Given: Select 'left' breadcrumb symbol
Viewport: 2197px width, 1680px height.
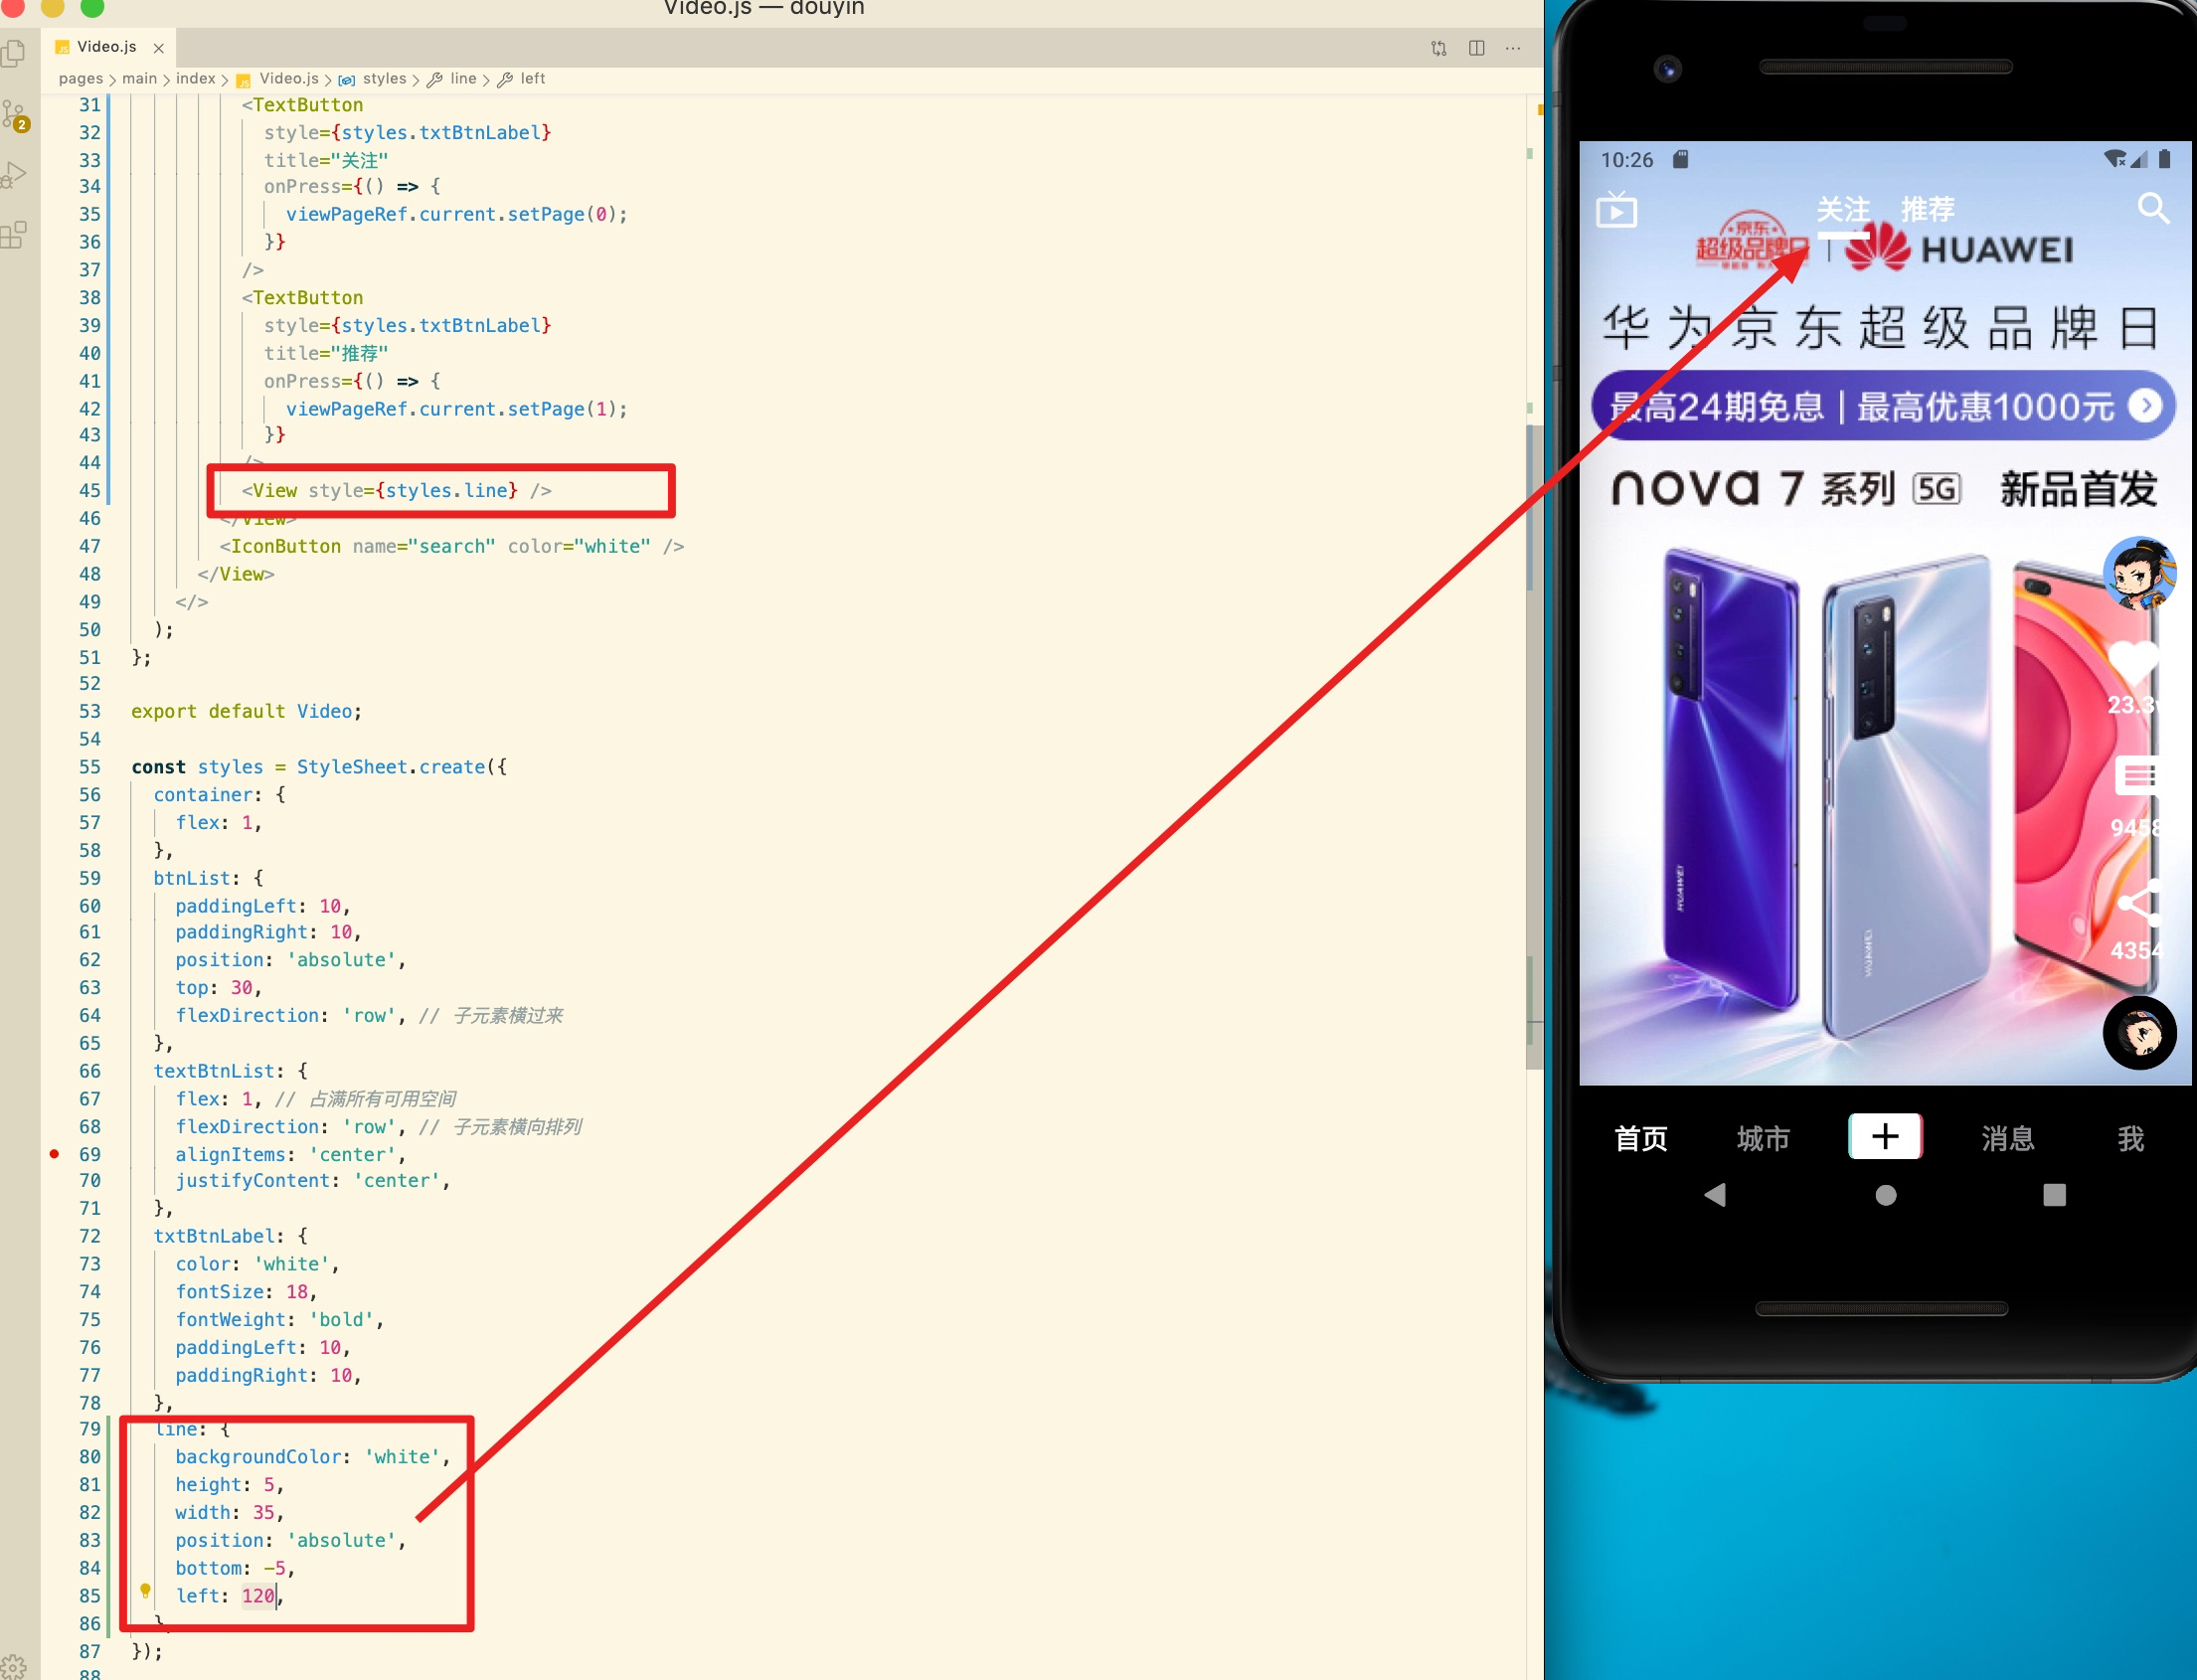Looking at the screenshot, I should pos(533,79).
